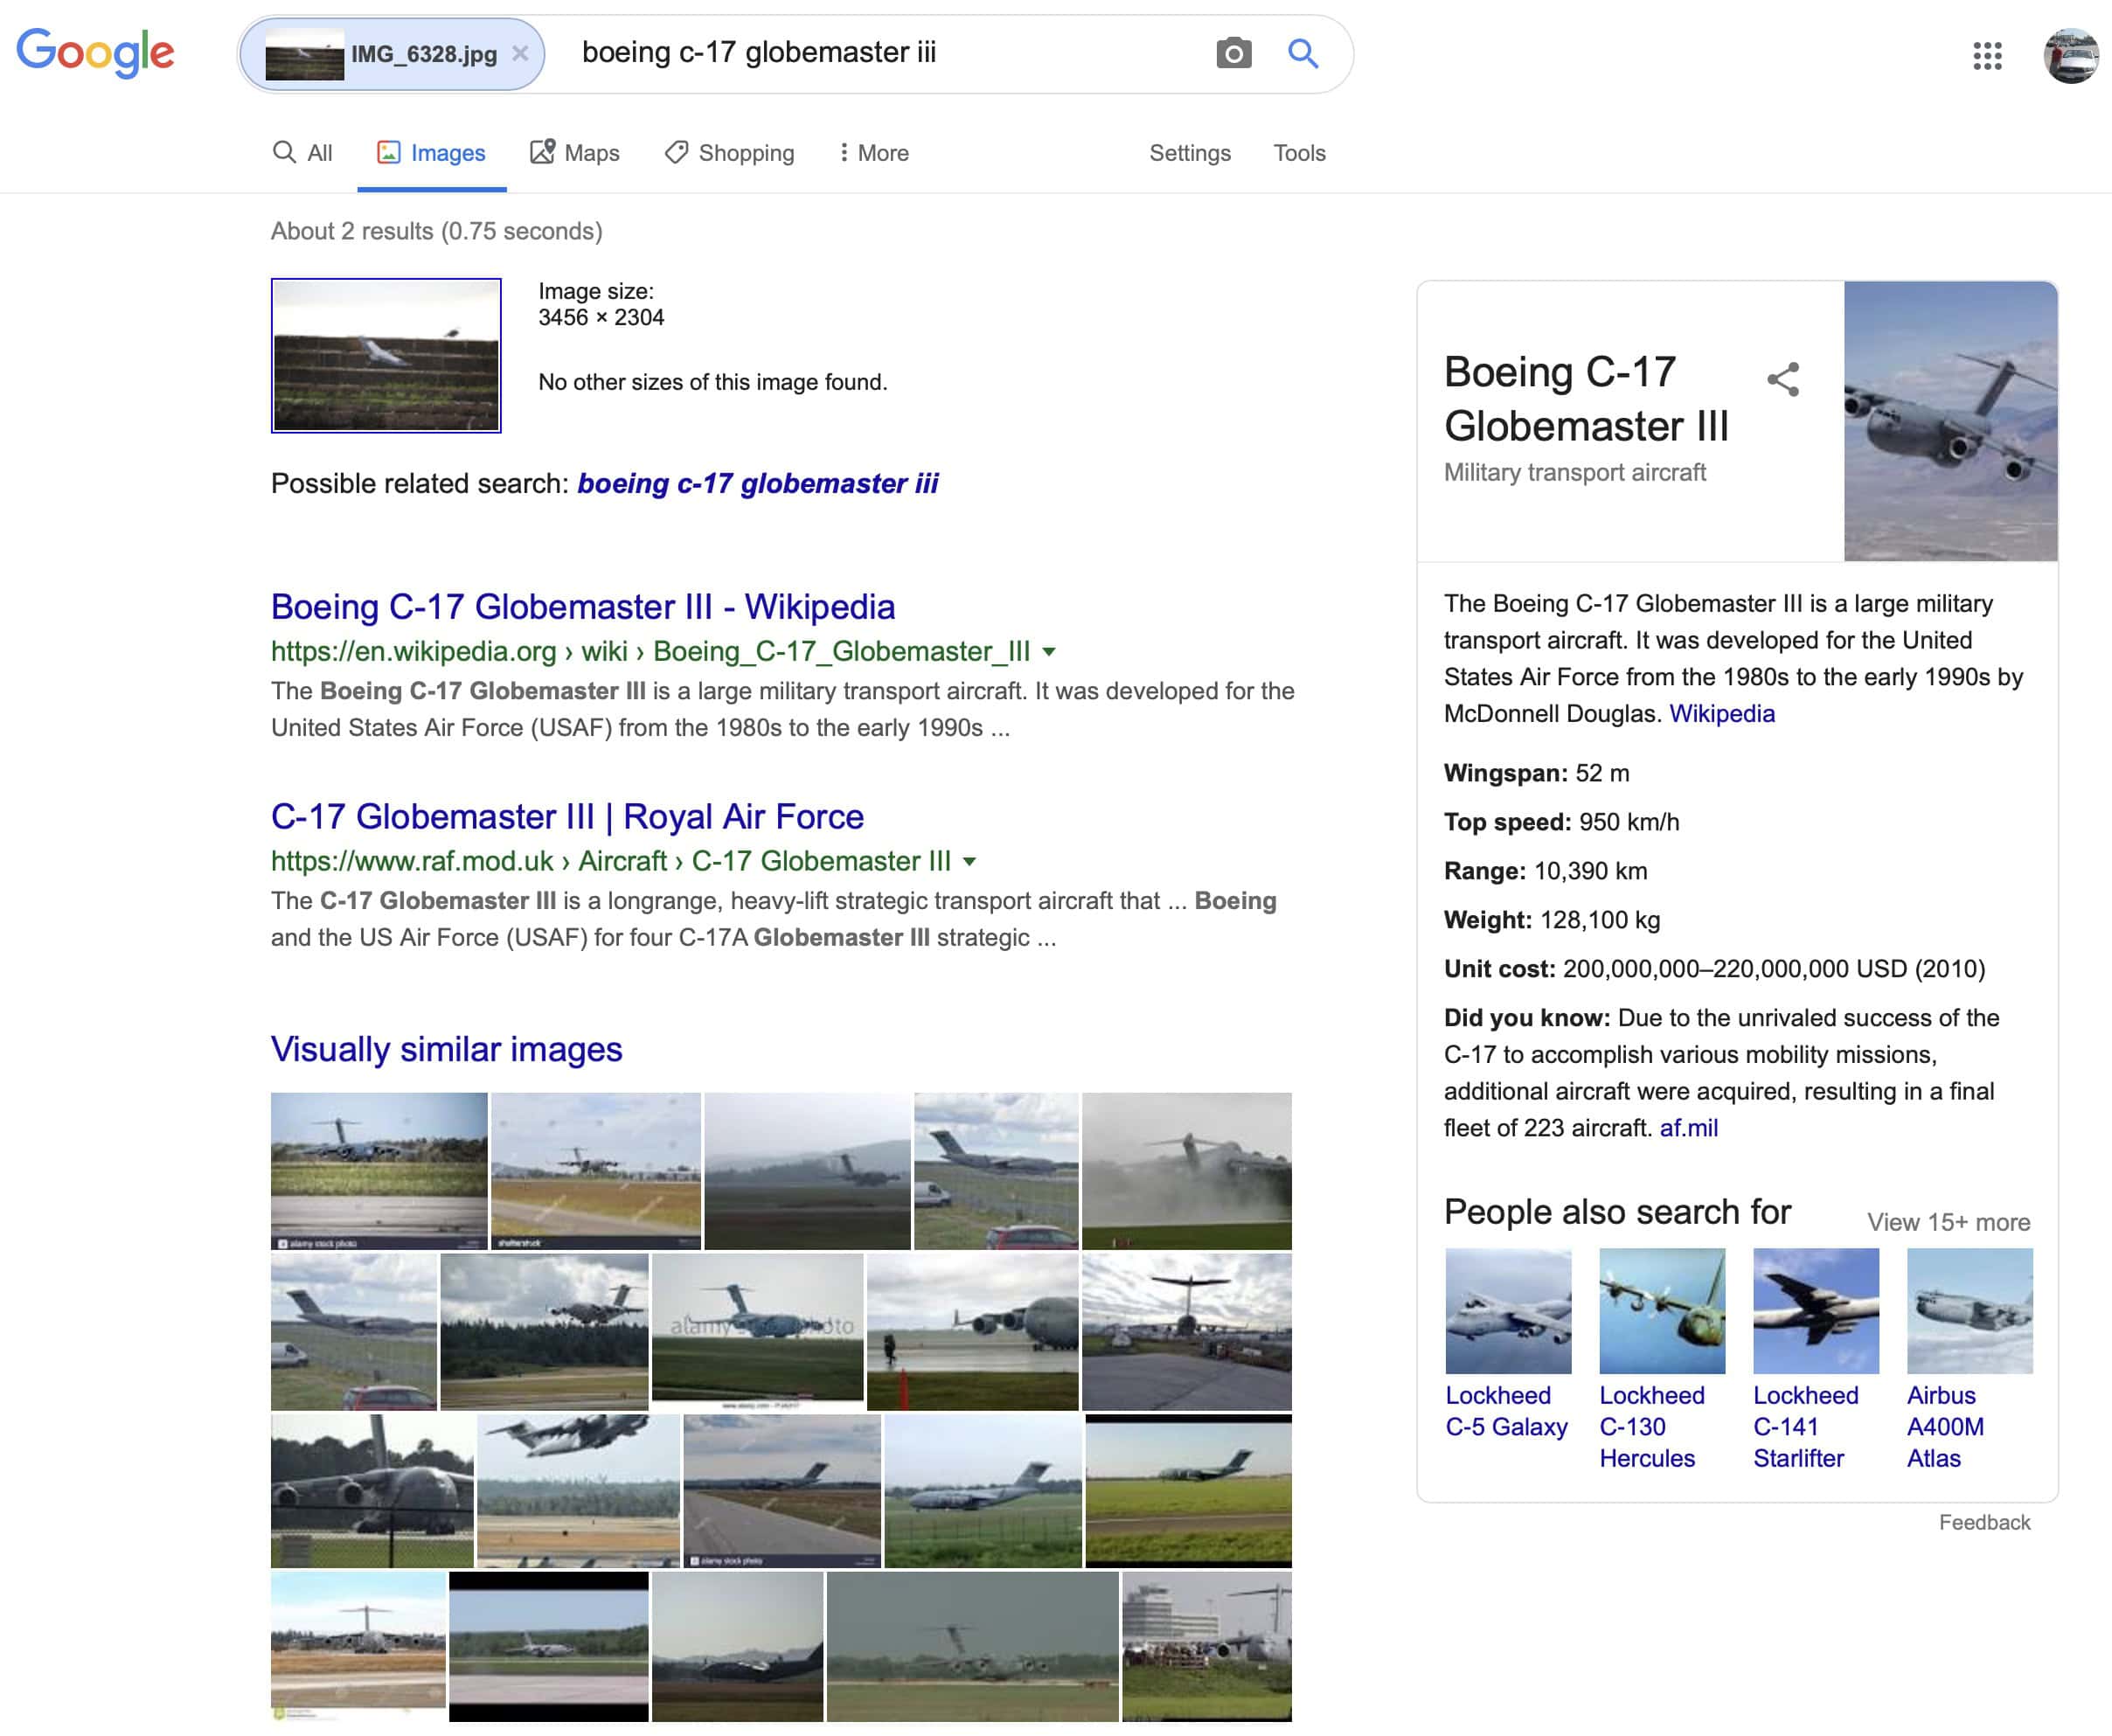The height and width of the screenshot is (1736, 2112).
Task: Open the Shopping tab
Action: (730, 153)
